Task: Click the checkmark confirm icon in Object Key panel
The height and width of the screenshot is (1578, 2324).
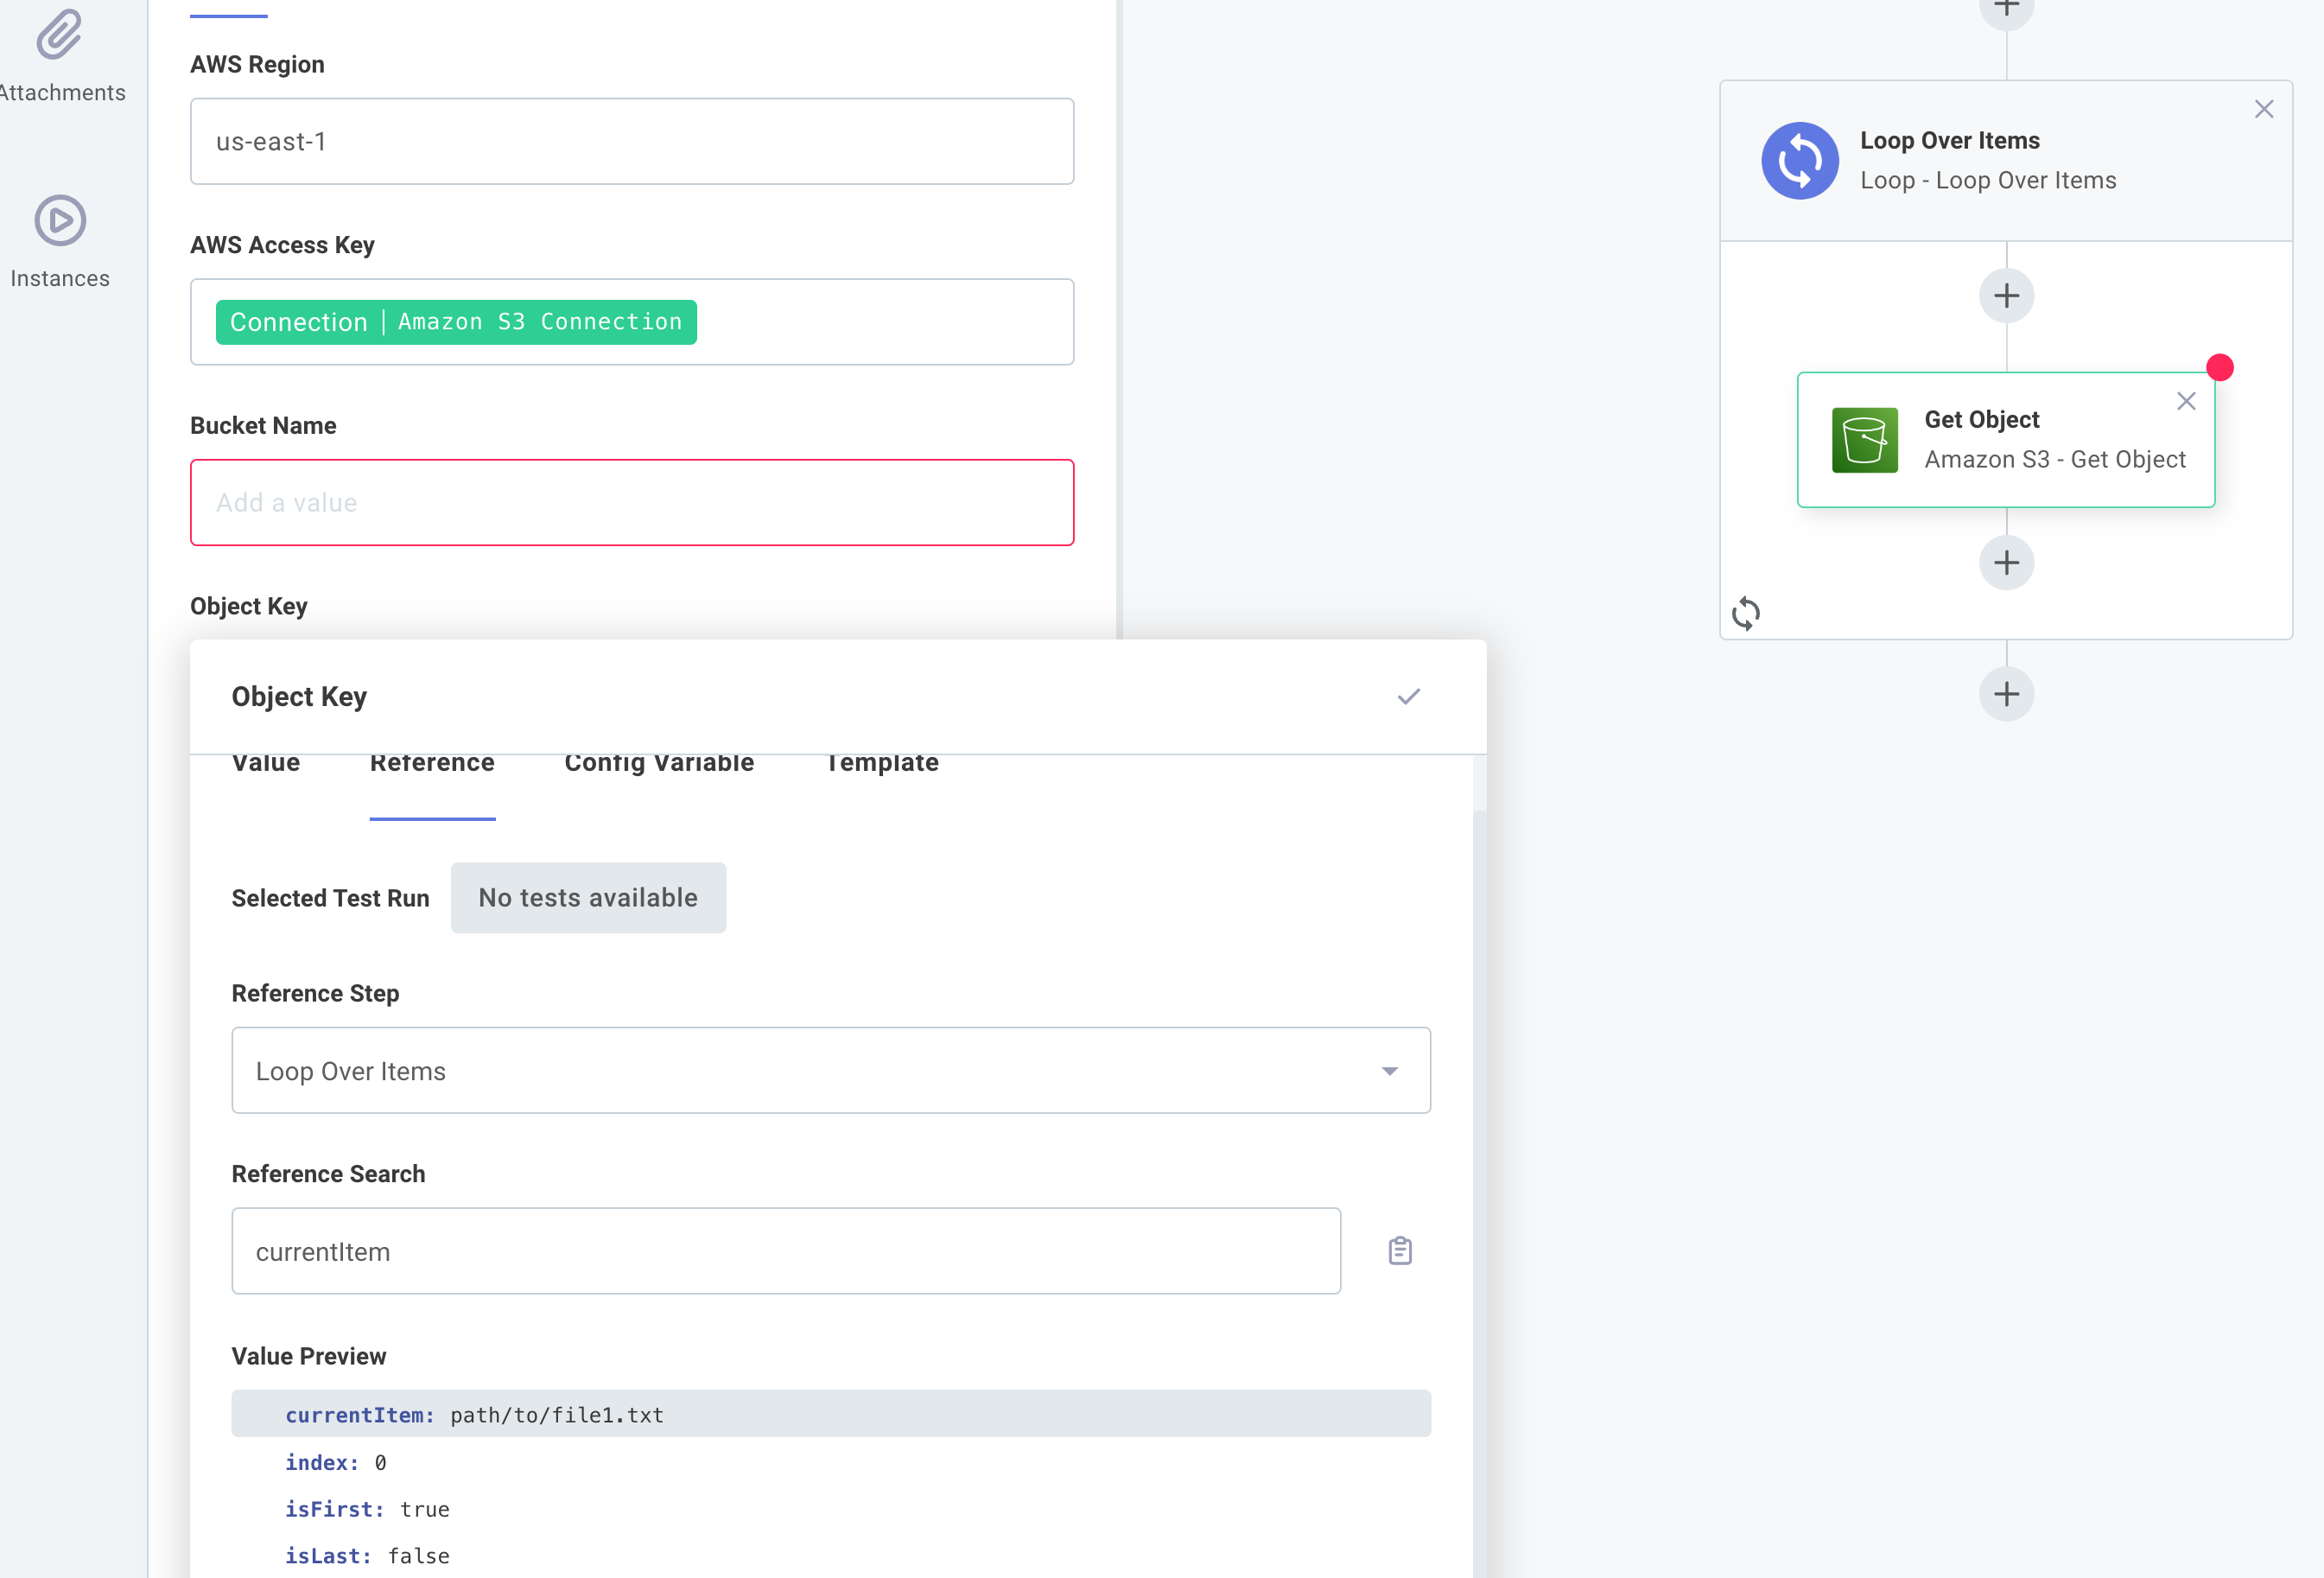Action: pos(1406,696)
